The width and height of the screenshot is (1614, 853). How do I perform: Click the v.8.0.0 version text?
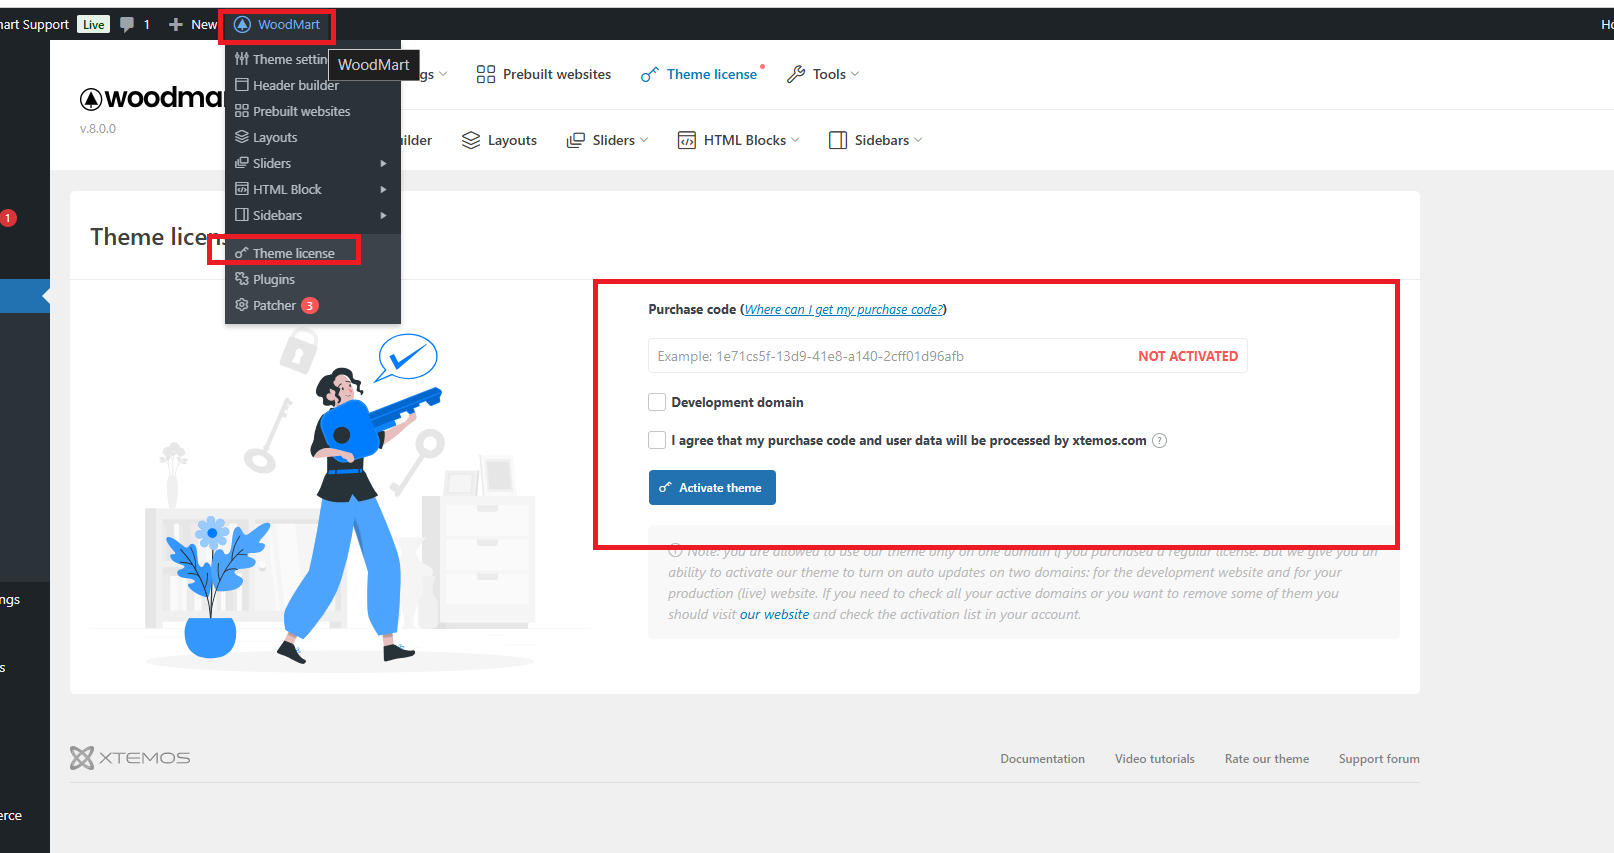(98, 128)
